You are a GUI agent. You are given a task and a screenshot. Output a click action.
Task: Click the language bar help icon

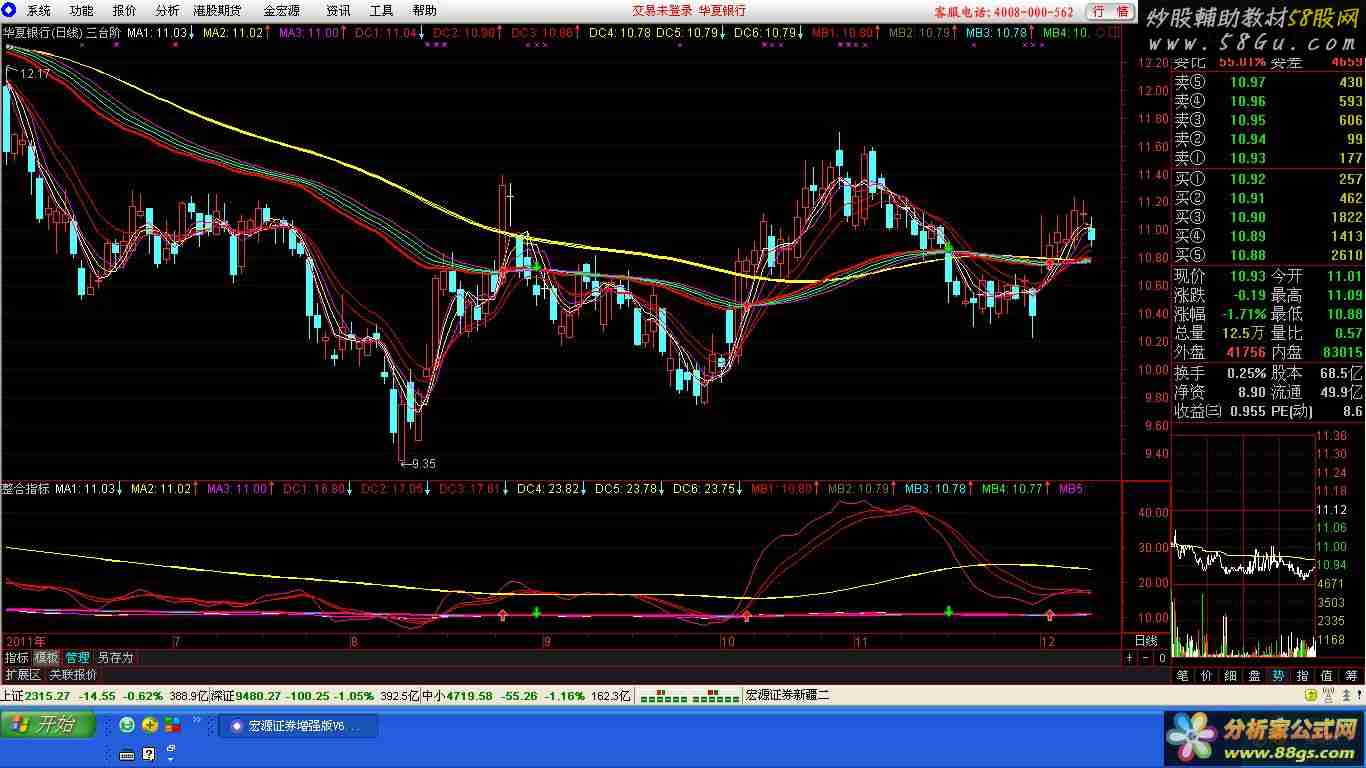point(149,754)
